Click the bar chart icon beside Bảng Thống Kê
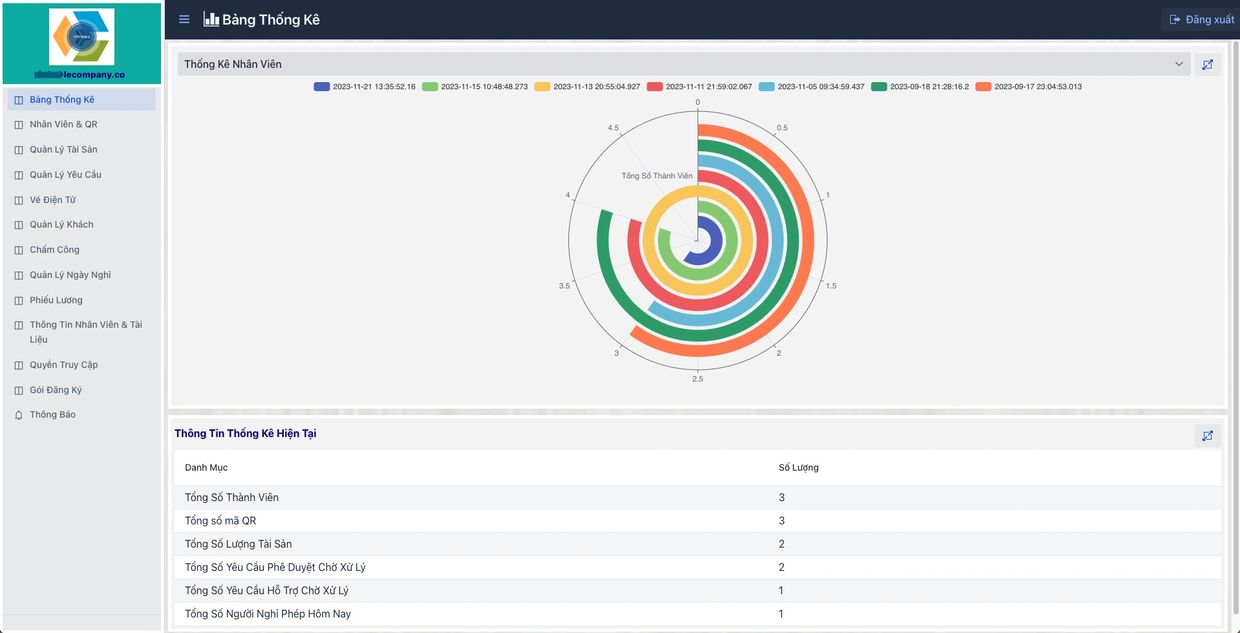1240x633 pixels. tap(211, 20)
